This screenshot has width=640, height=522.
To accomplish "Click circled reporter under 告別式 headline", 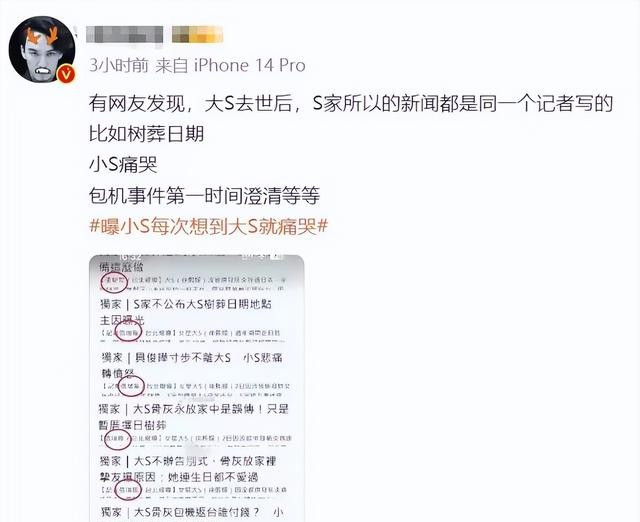I will pyautogui.click(x=128, y=490).
